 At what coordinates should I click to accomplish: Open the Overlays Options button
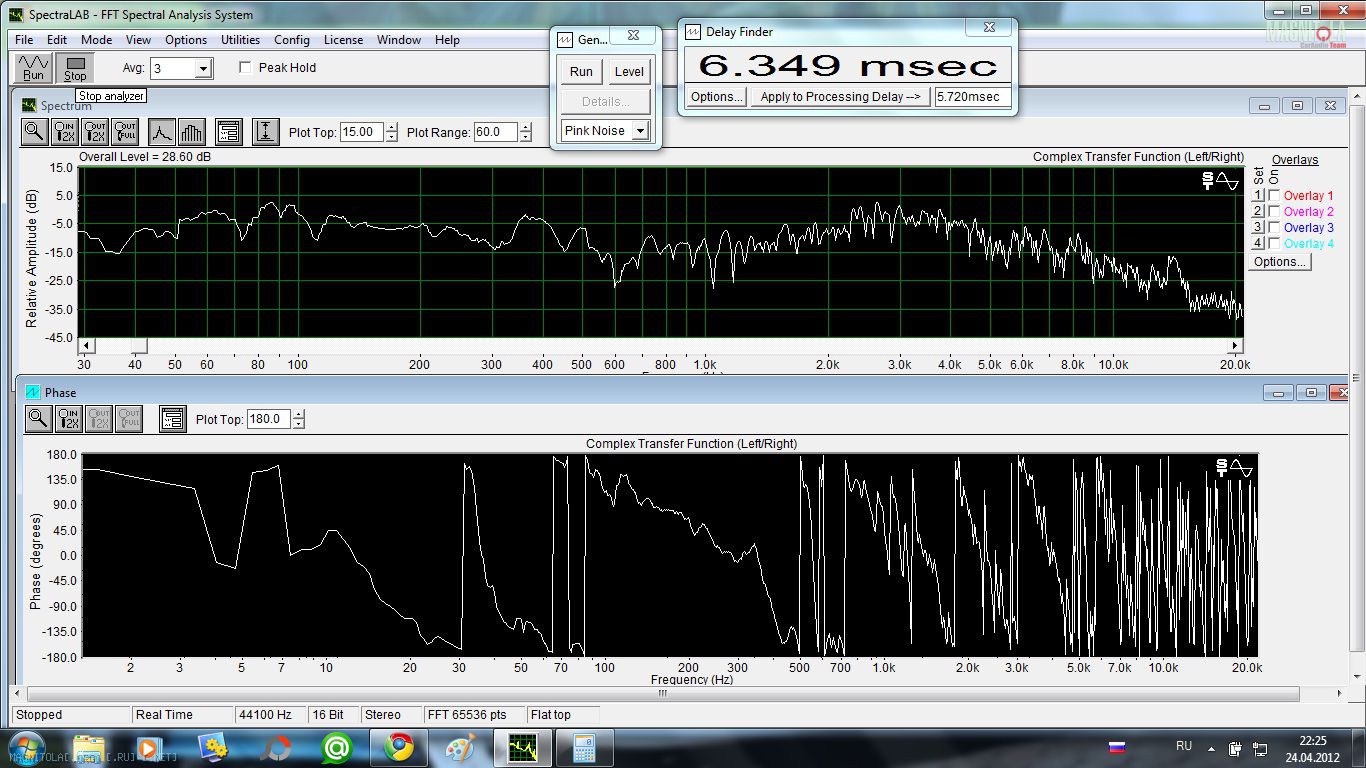pyautogui.click(x=1280, y=262)
